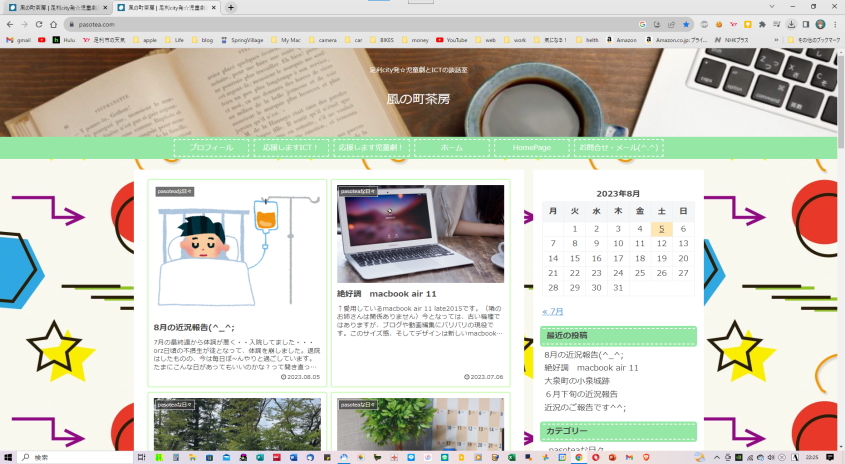Image resolution: width=845 pixels, height=464 pixels.
Task: Select the ホーム navigation item
Action: (x=451, y=148)
